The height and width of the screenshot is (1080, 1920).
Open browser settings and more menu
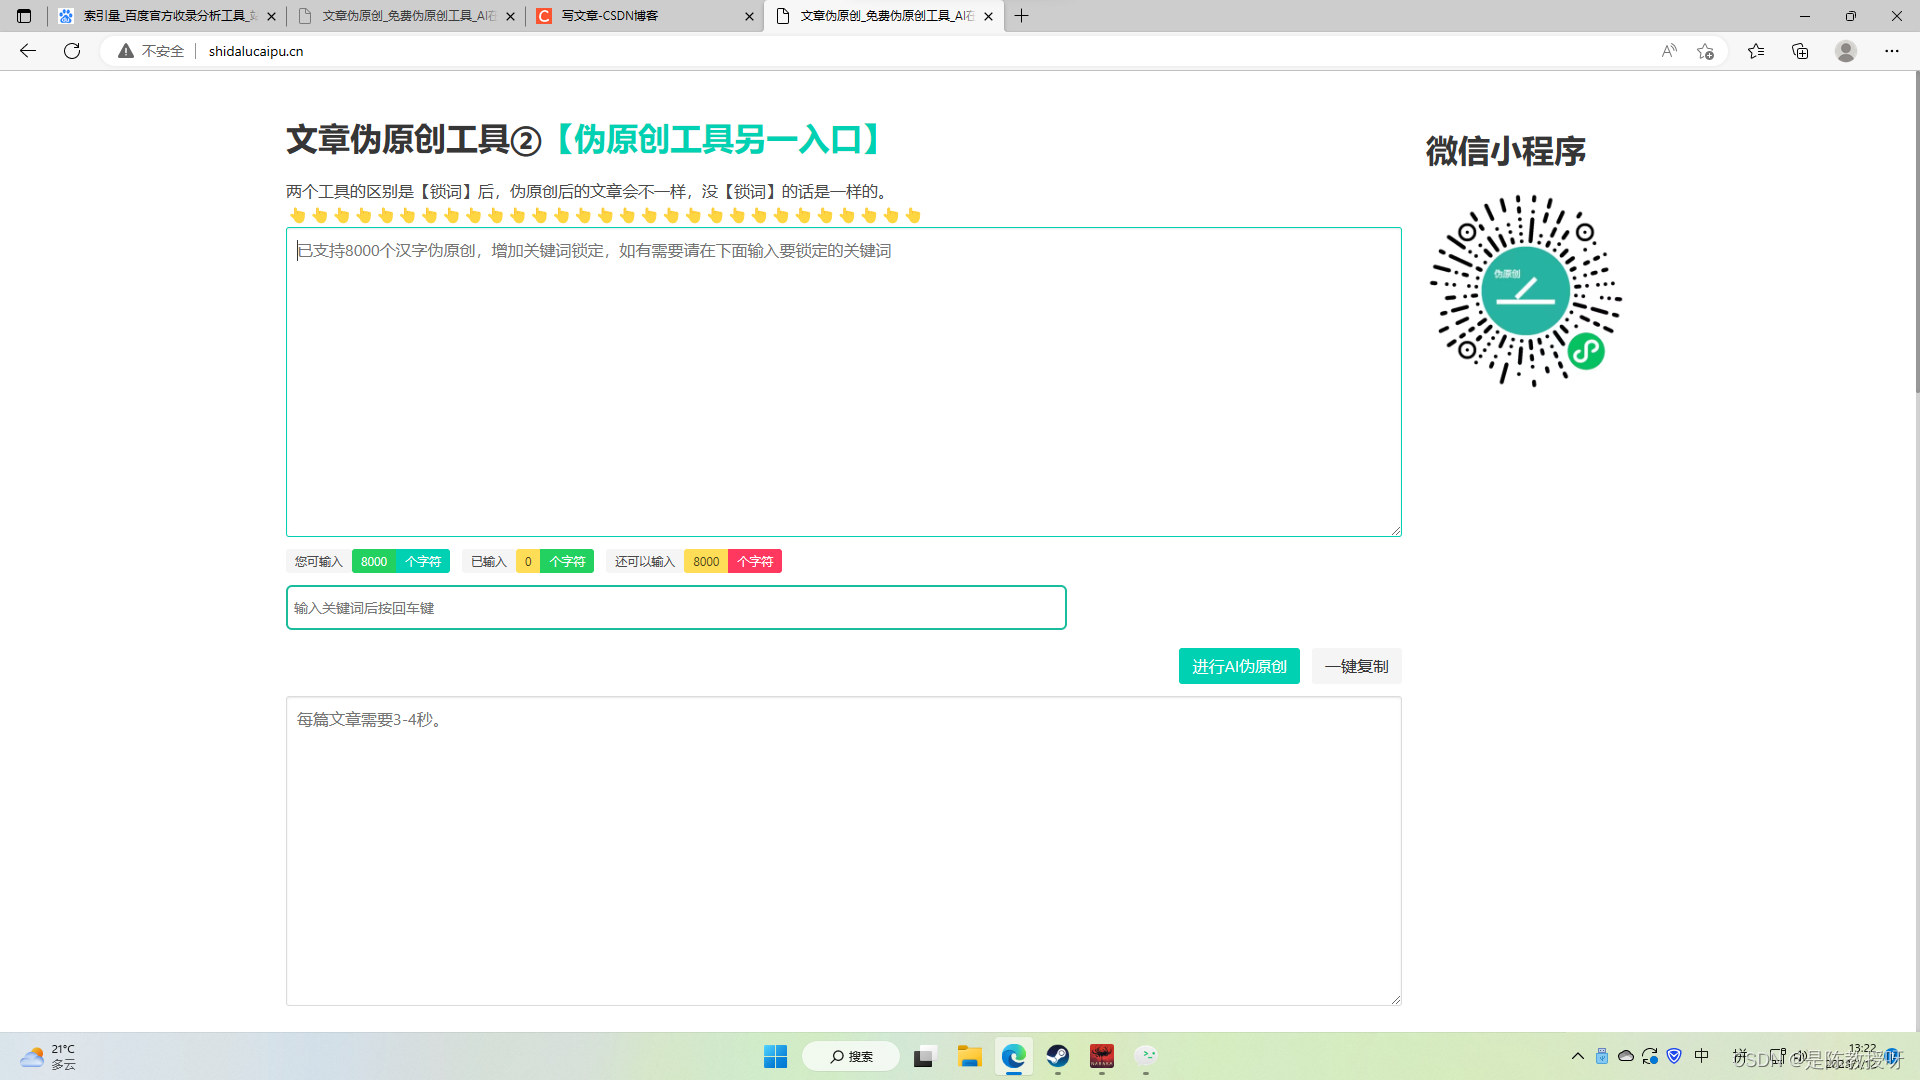click(x=1892, y=51)
